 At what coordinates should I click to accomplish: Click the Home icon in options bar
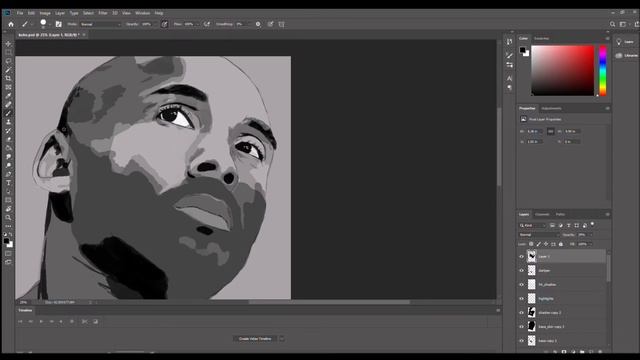click(11, 24)
